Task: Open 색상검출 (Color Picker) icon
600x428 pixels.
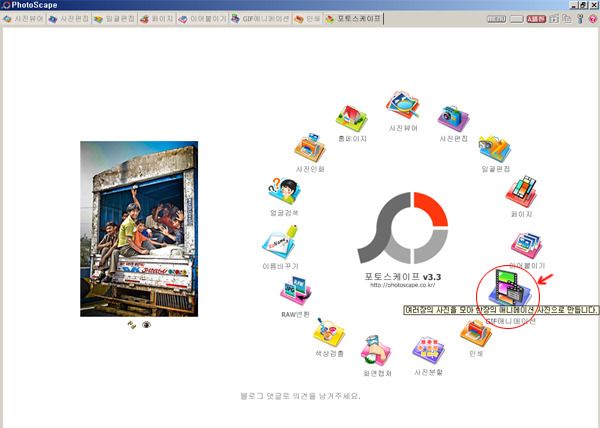Action: (329, 332)
